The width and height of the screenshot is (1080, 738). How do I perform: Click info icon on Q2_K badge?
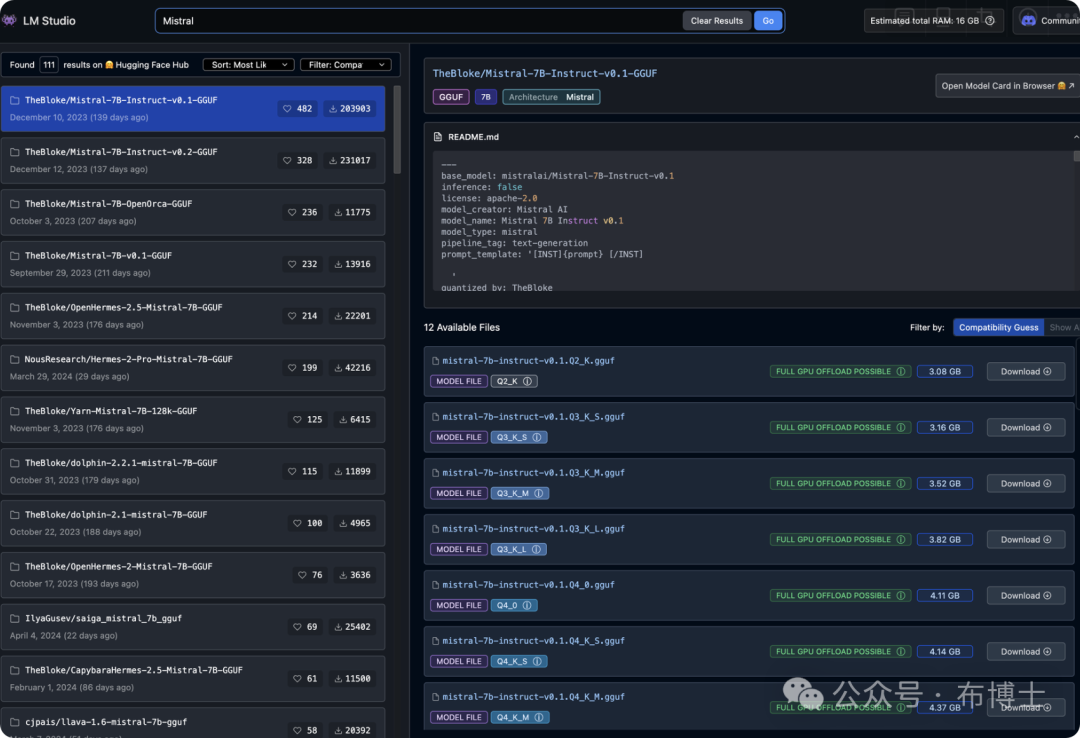(527, 381)
